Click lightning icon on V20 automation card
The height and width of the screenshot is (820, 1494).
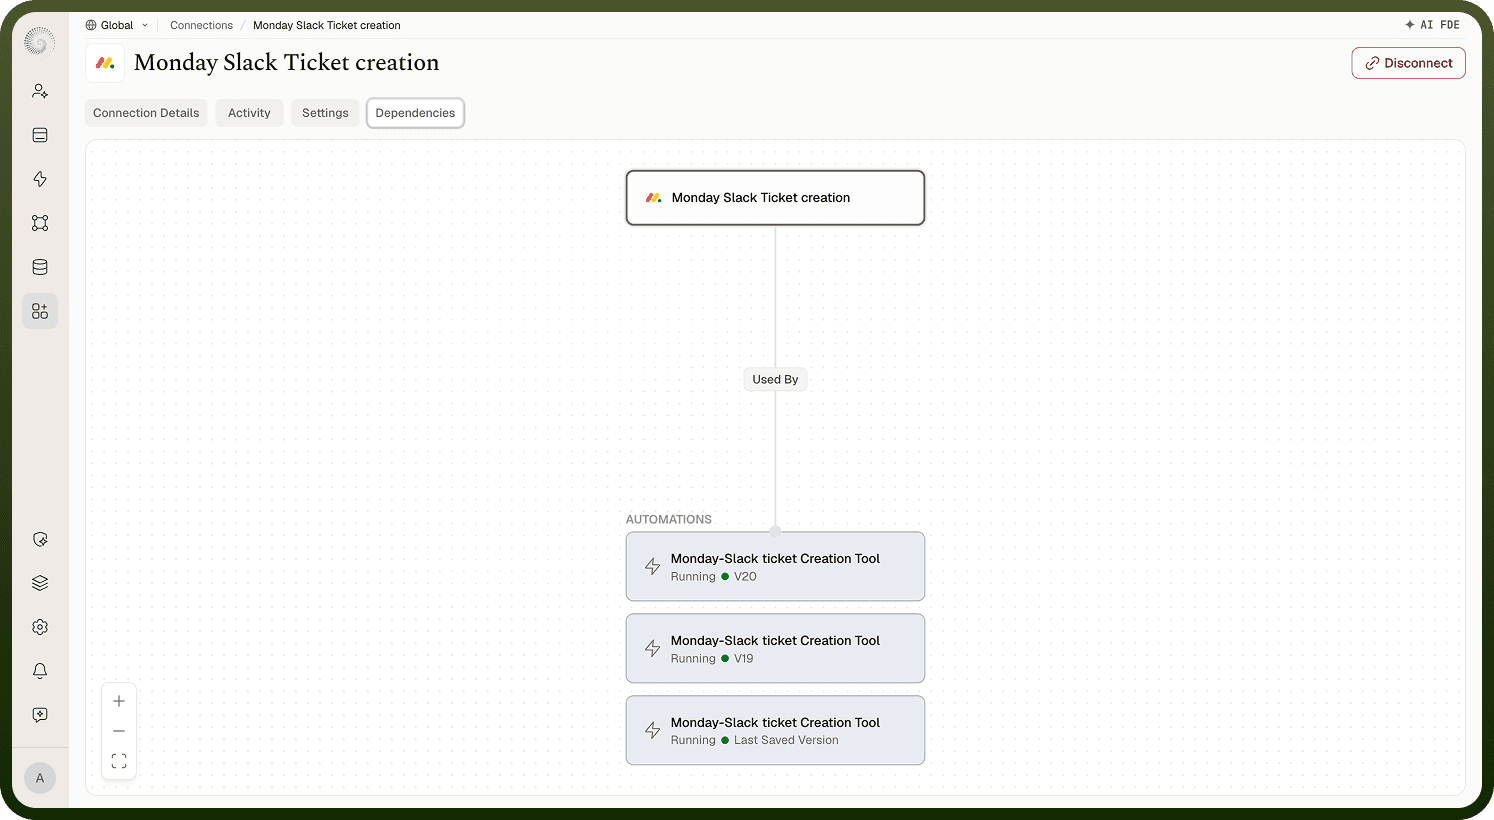pos(652,567)
